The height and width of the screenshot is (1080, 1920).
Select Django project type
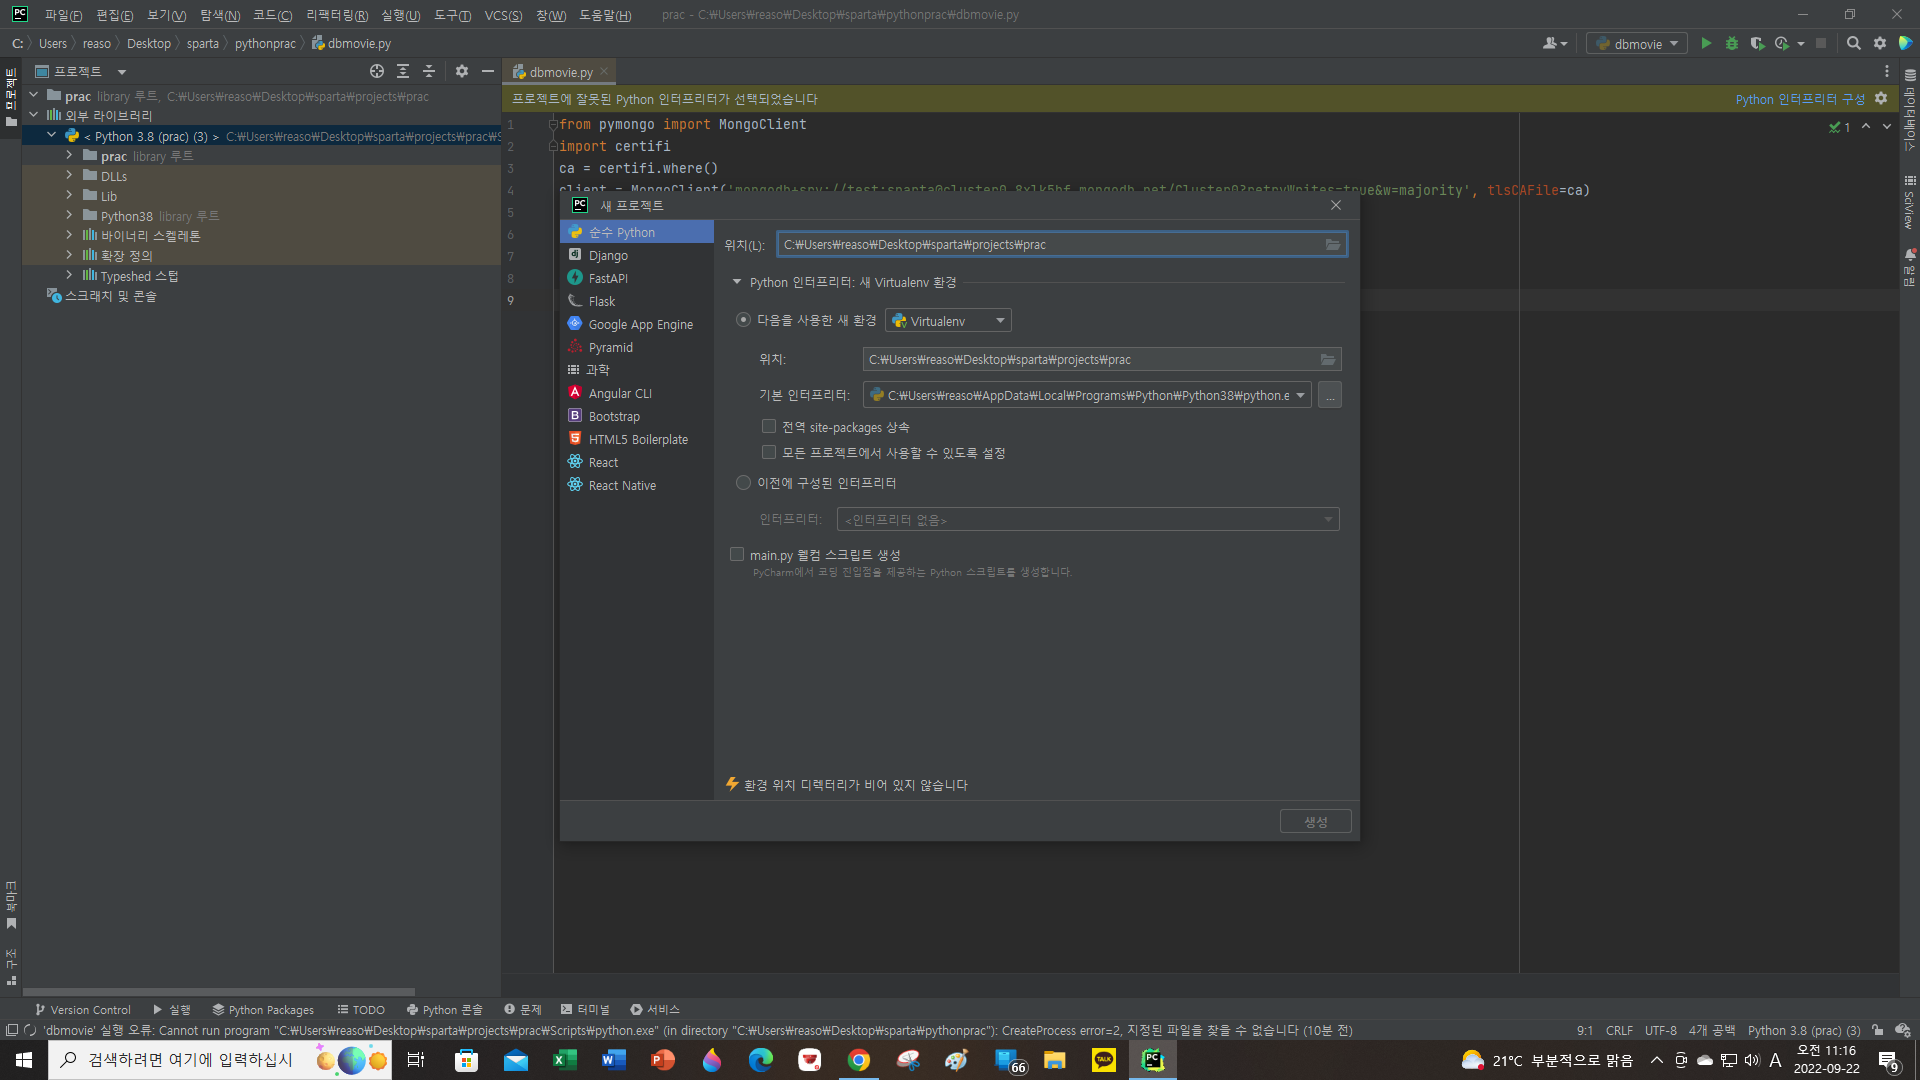click(x=608, y=255)
